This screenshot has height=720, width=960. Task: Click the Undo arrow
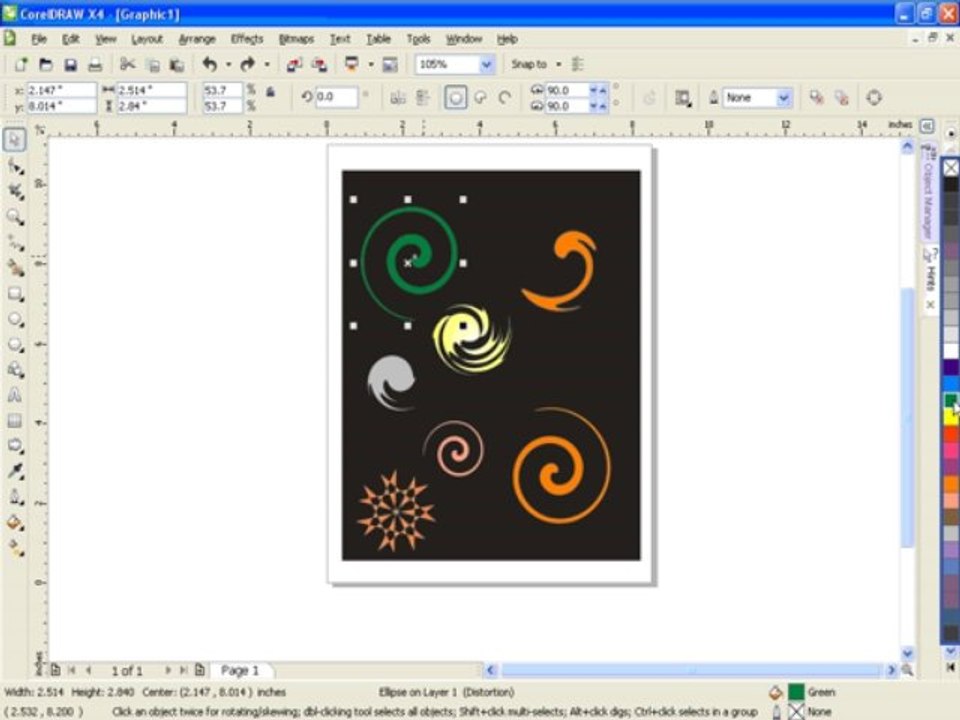(x=210, y=64)
